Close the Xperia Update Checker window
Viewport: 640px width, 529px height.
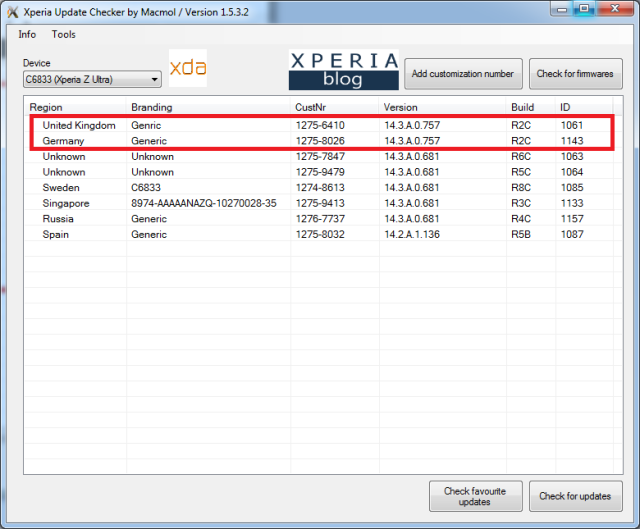pyautogui.click(x=615, y=9)
